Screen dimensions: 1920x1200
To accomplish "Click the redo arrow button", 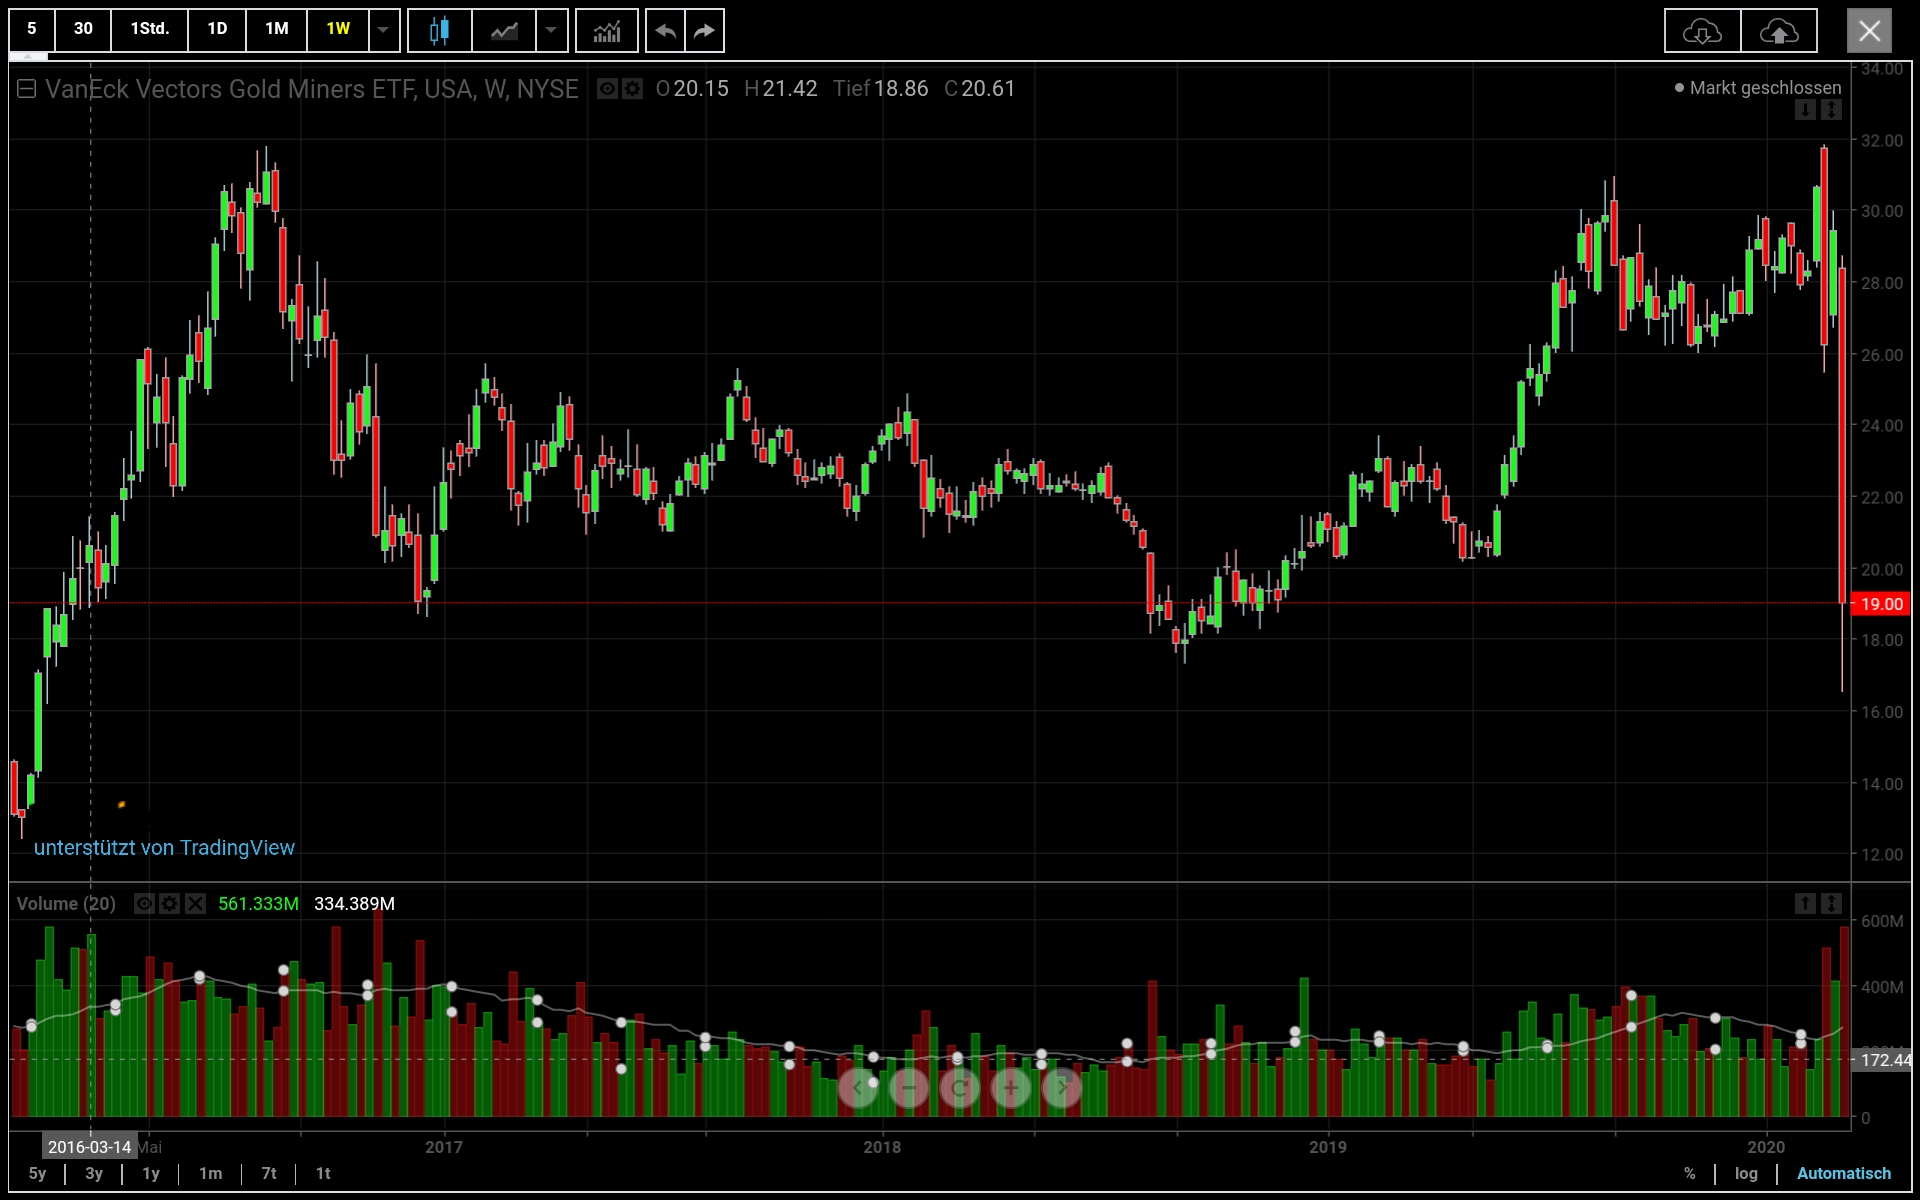I will tap(705, 30).
